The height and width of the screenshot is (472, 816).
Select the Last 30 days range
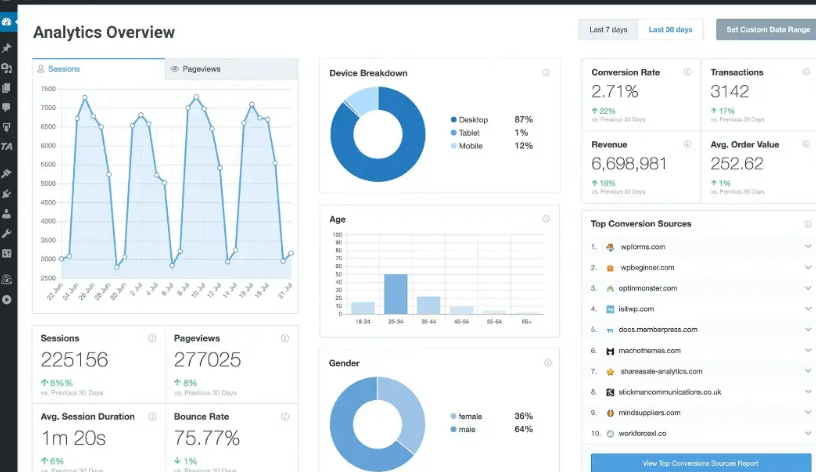670,30
